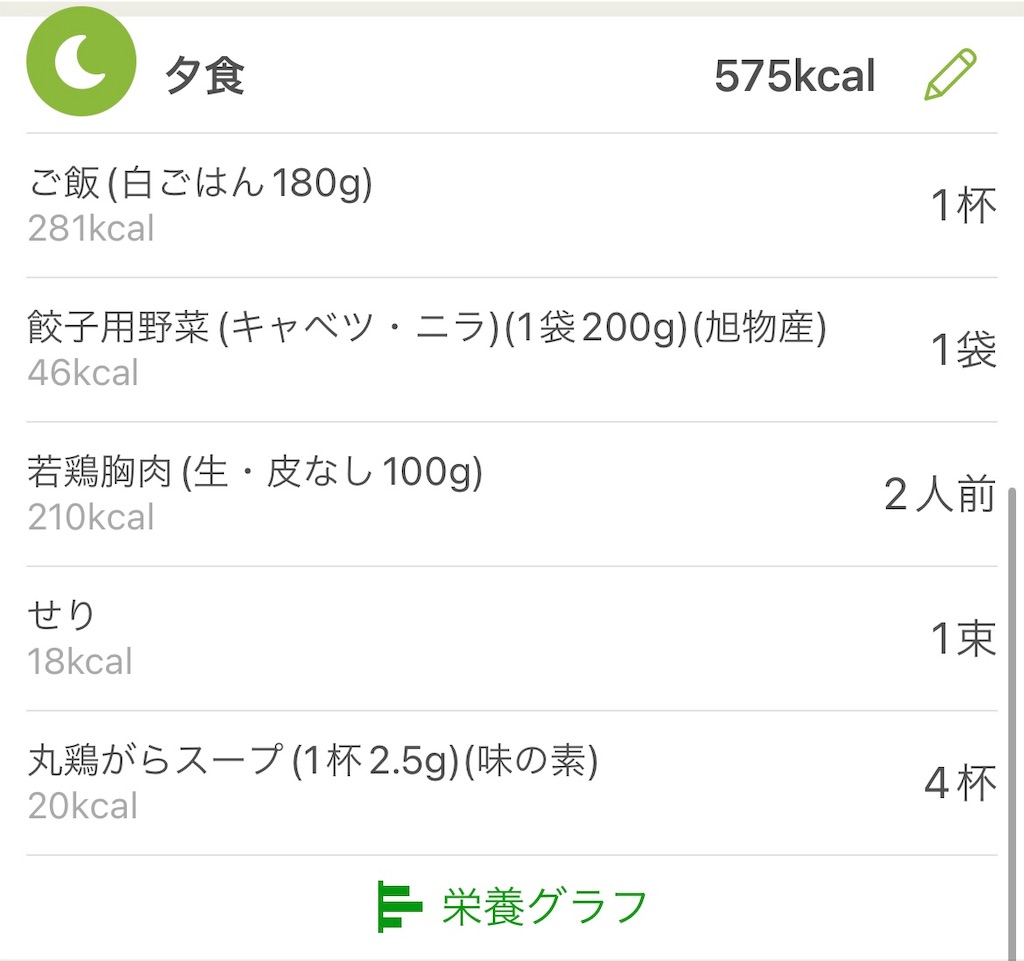Select the 丸鶏がらスープ (味の素) entry
The image size is (1024, 961).
pyautogui.click(x=312, y=761)
